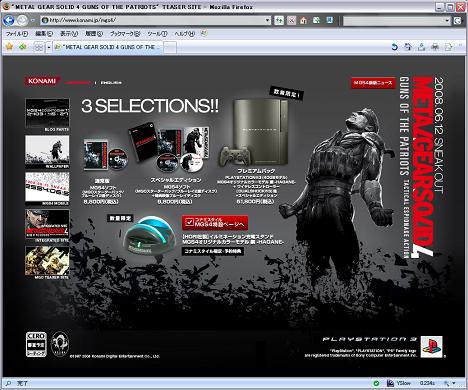Open the ブックマーク(B) menu
This screenshot has height=390, width=468.
pos(125,34)
